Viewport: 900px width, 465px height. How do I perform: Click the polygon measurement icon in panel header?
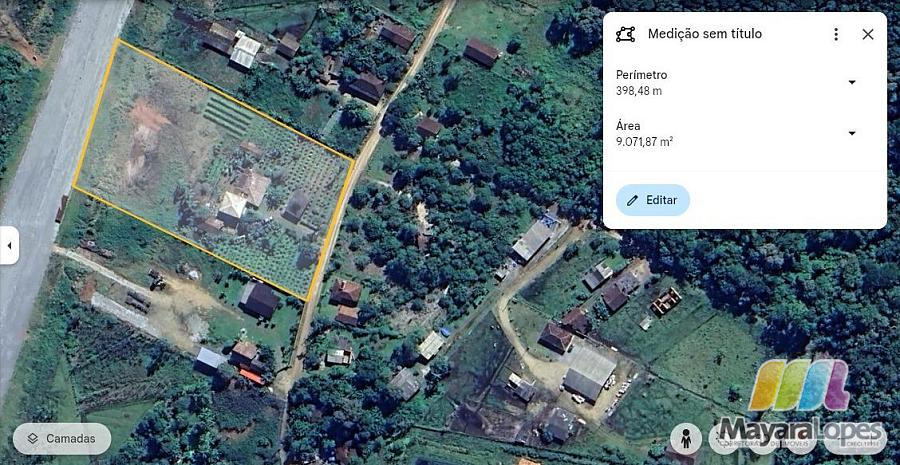(625, 34)
